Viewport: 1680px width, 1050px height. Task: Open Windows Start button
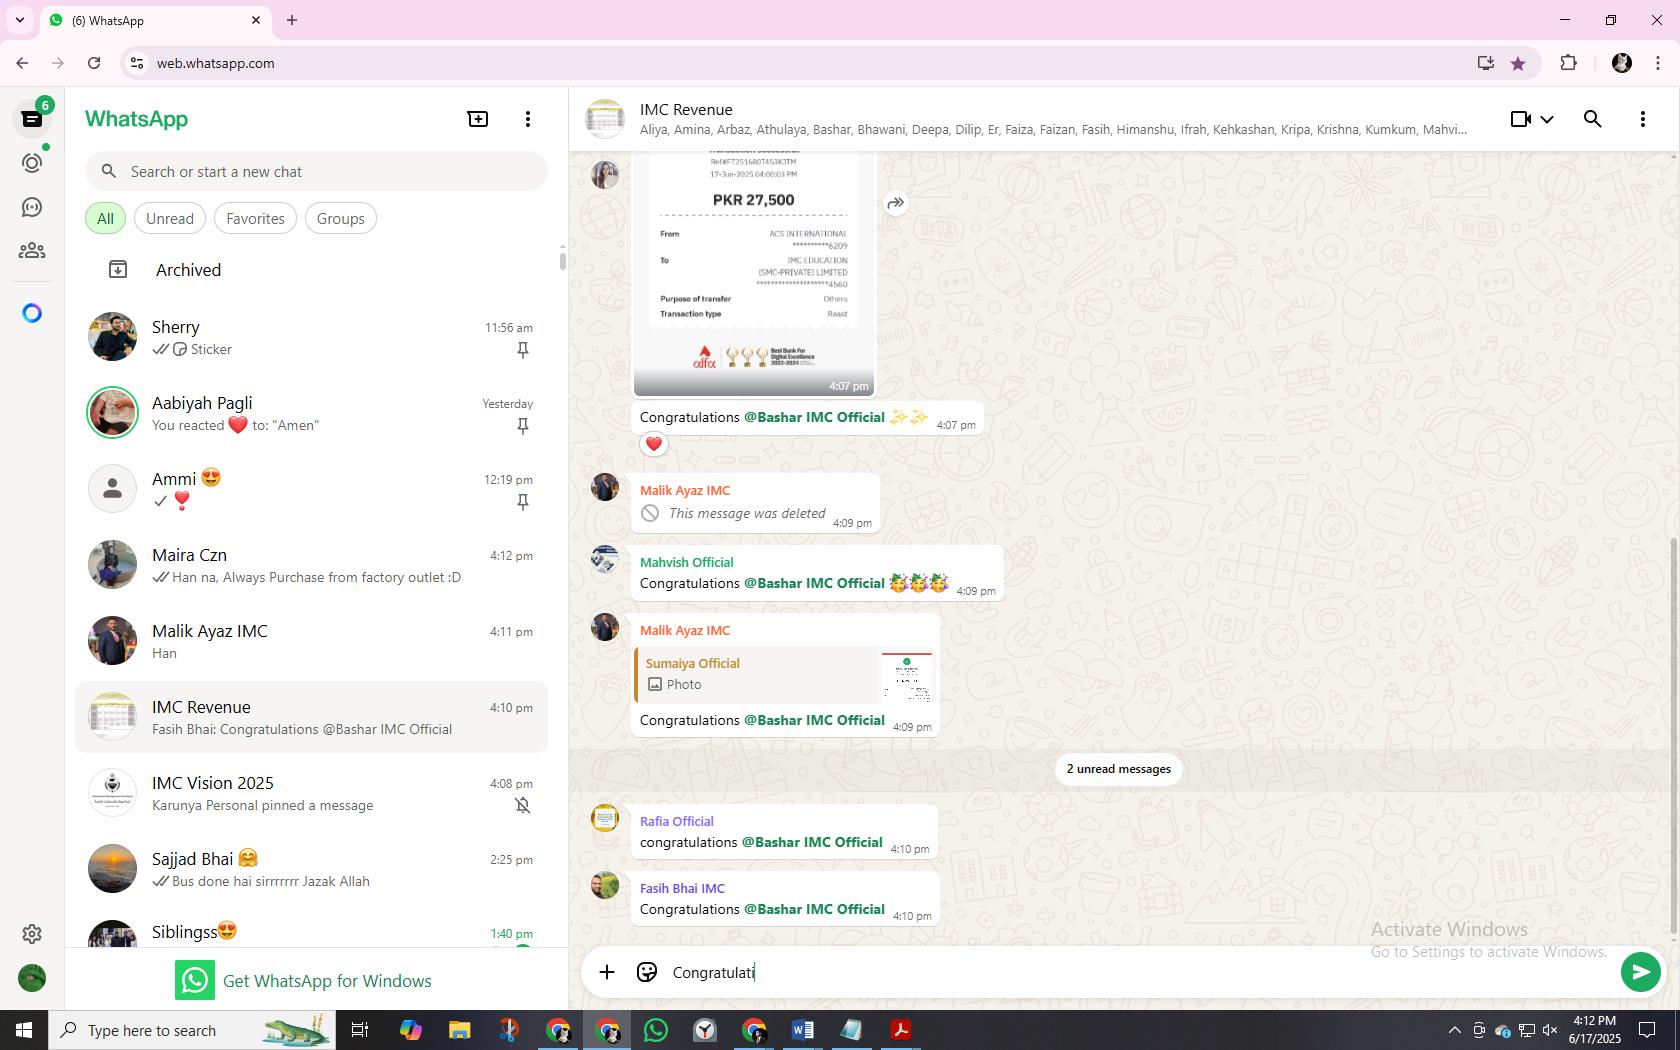pyautogui.click(x=24, y=1030)
